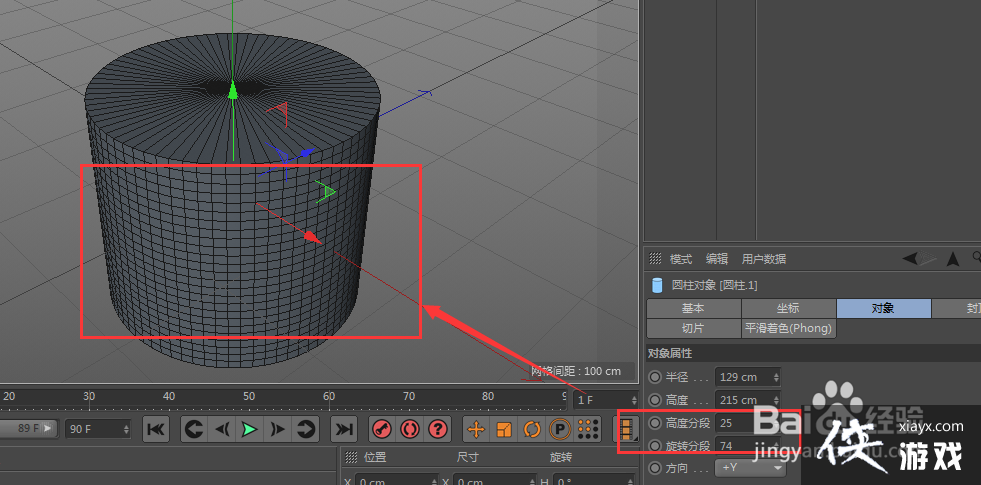Click frame 30 on the timeline ruler
981x485 pixels.
89,396
